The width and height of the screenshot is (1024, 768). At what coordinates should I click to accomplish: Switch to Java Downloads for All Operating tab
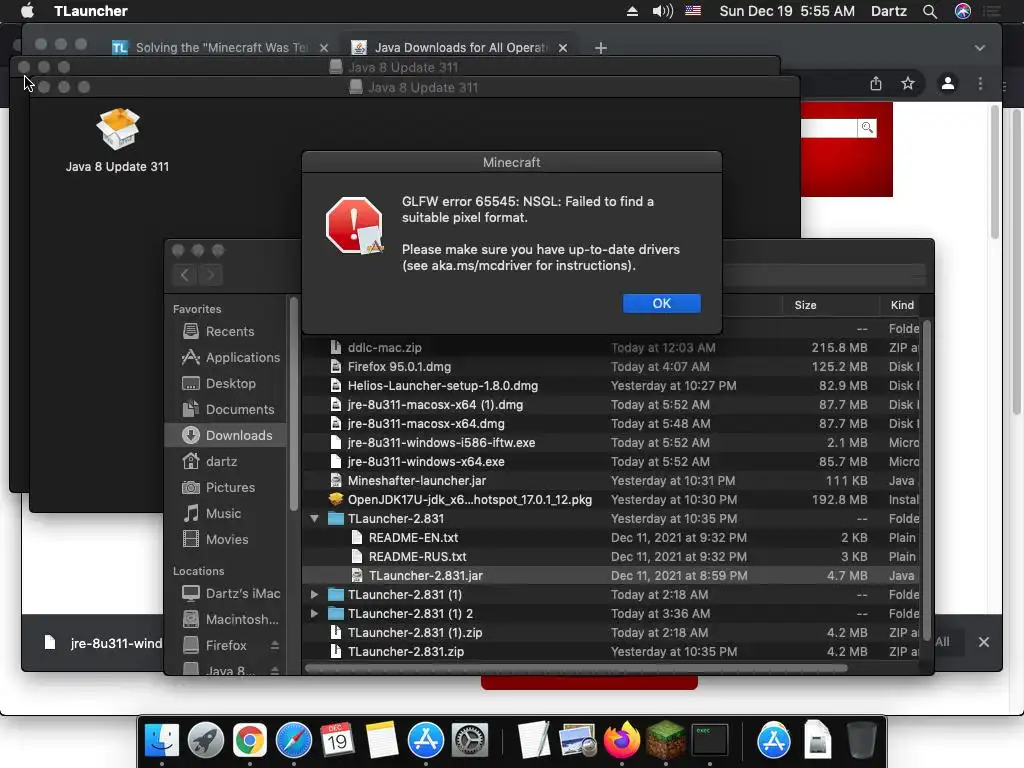click(x=459, y=48)
